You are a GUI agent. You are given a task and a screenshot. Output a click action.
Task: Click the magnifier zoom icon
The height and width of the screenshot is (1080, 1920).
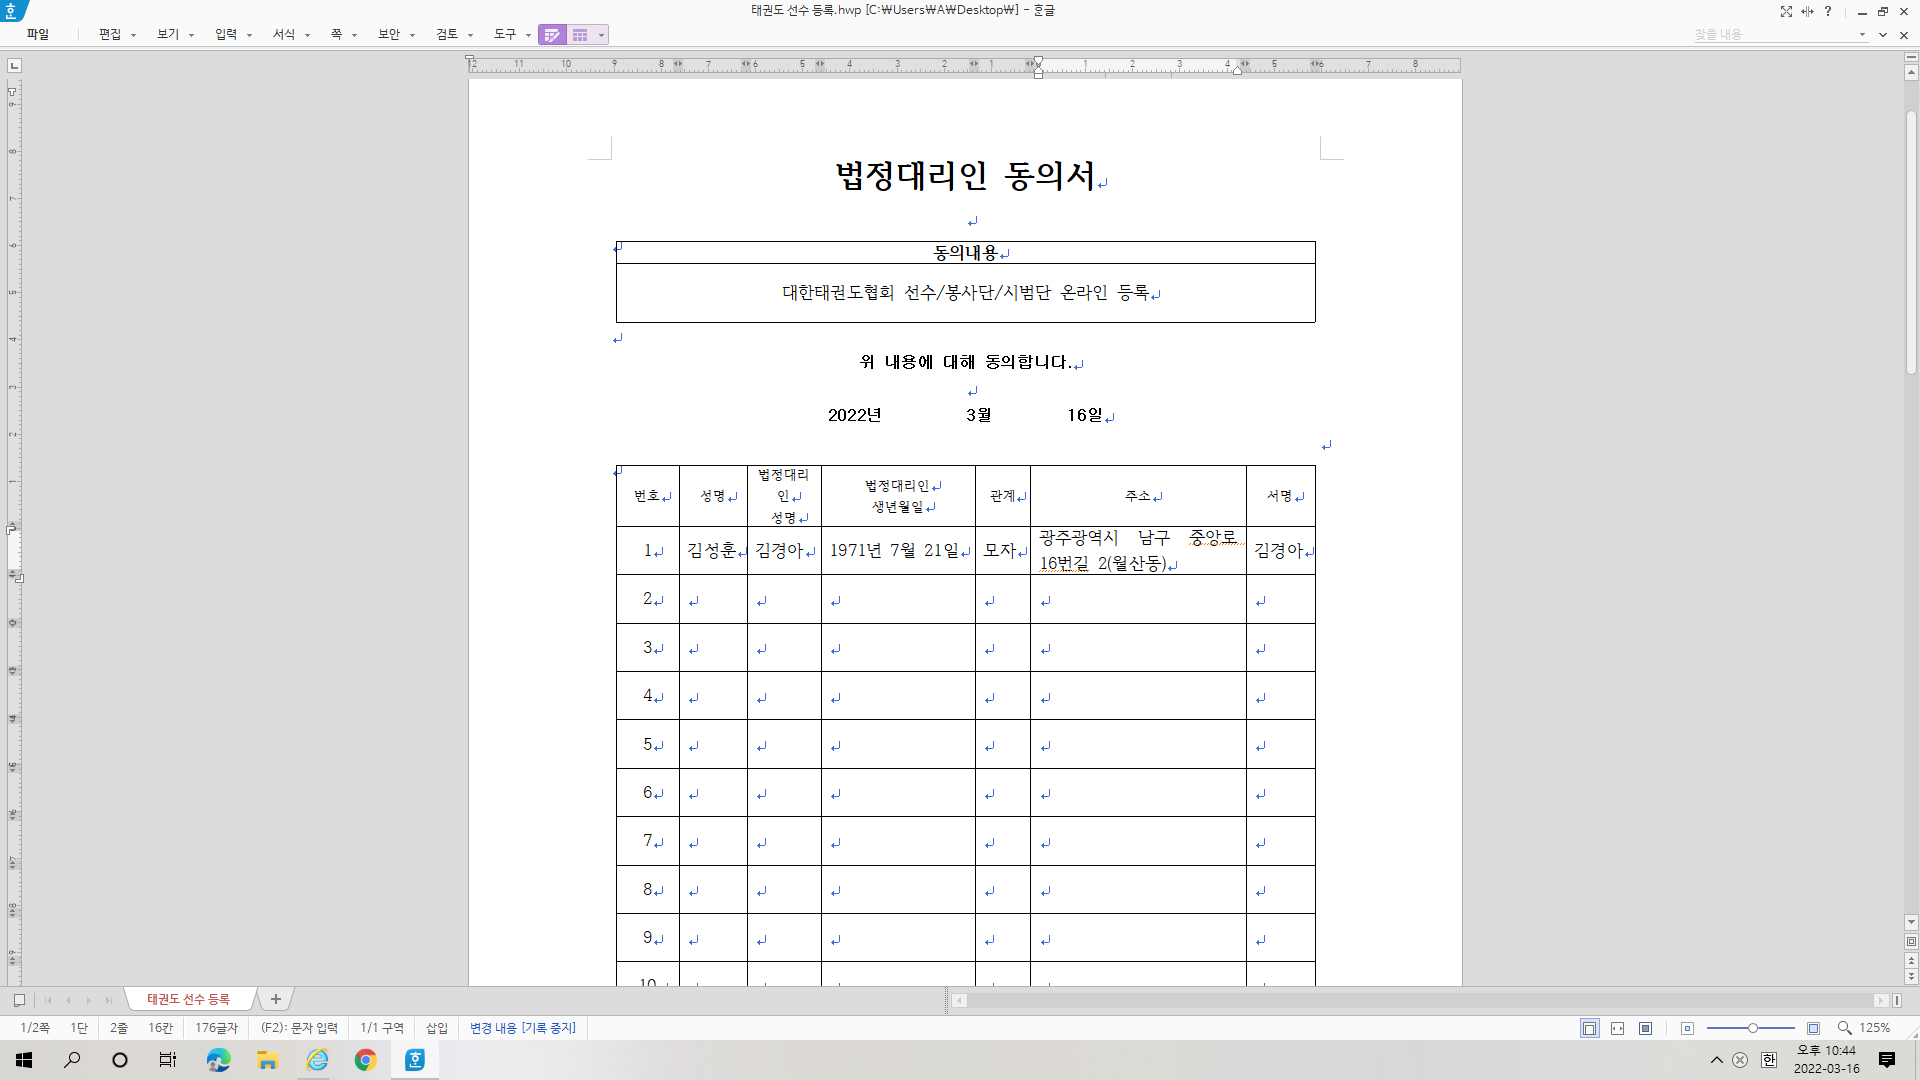[1844, 1028]
